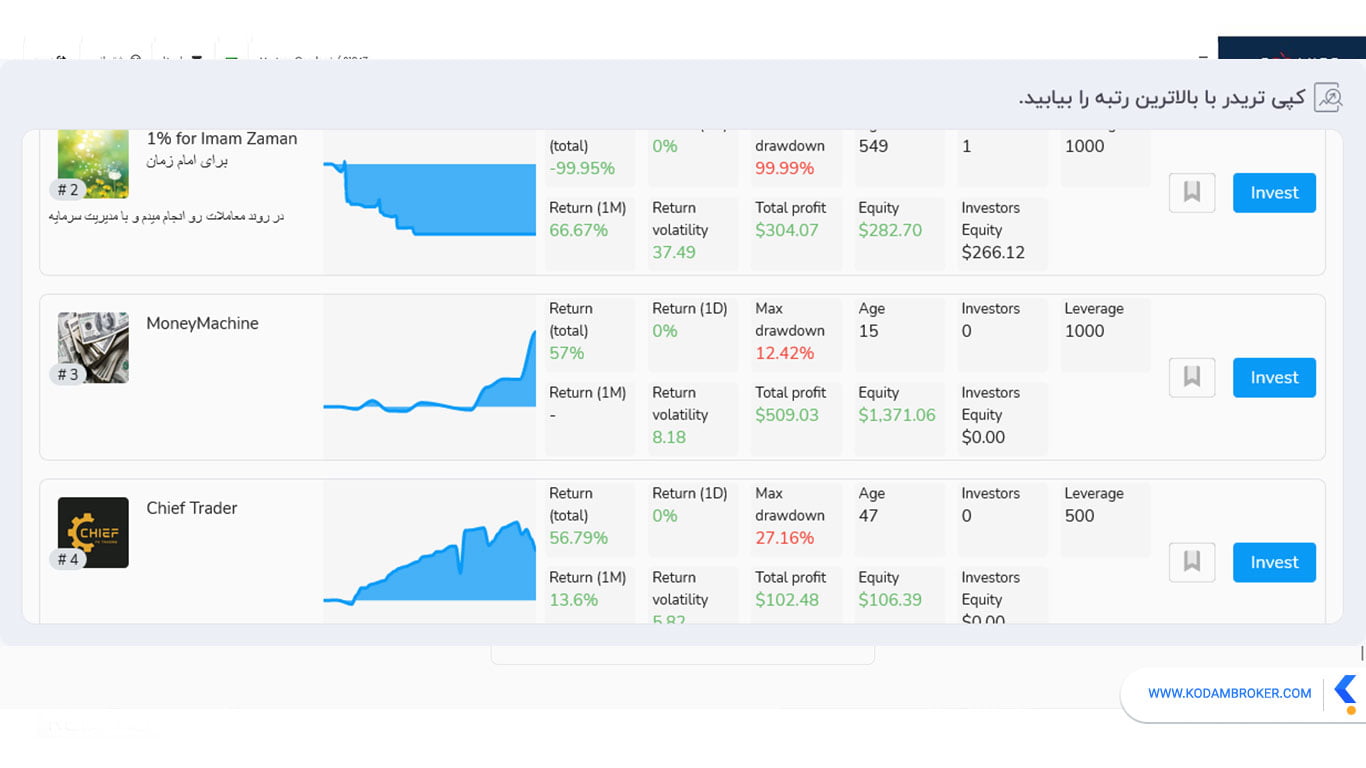This screenshot has height=768, width=1366.
Task: Click the top-ranked trader search icon
Action: point(1328,97)
